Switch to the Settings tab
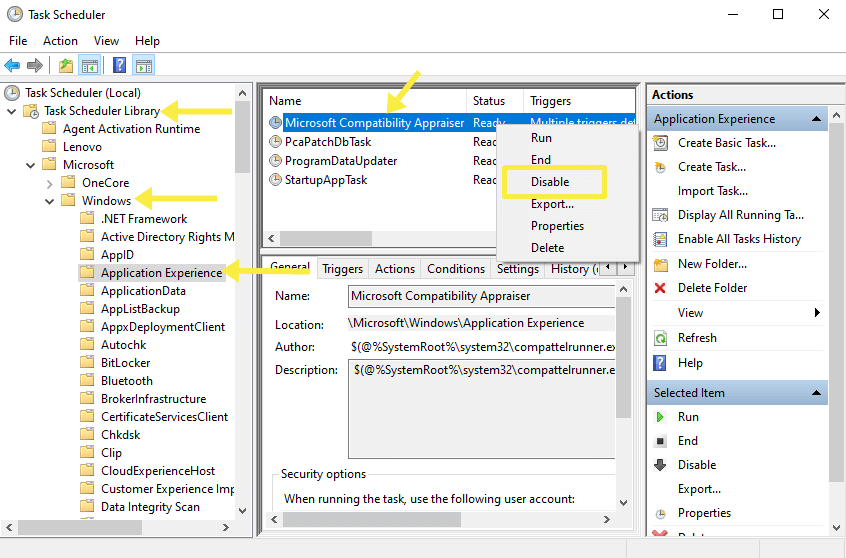Viewport: 846px width, 558px height. [517, 269]
